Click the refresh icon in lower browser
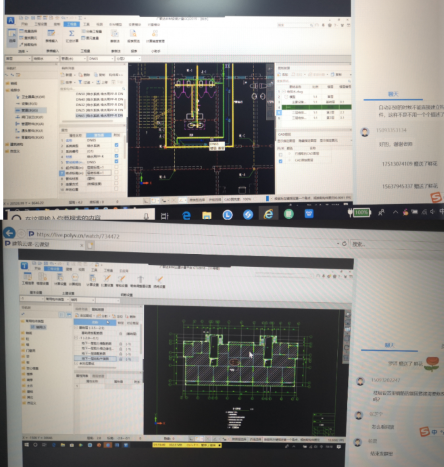 (x=344, y=244)
